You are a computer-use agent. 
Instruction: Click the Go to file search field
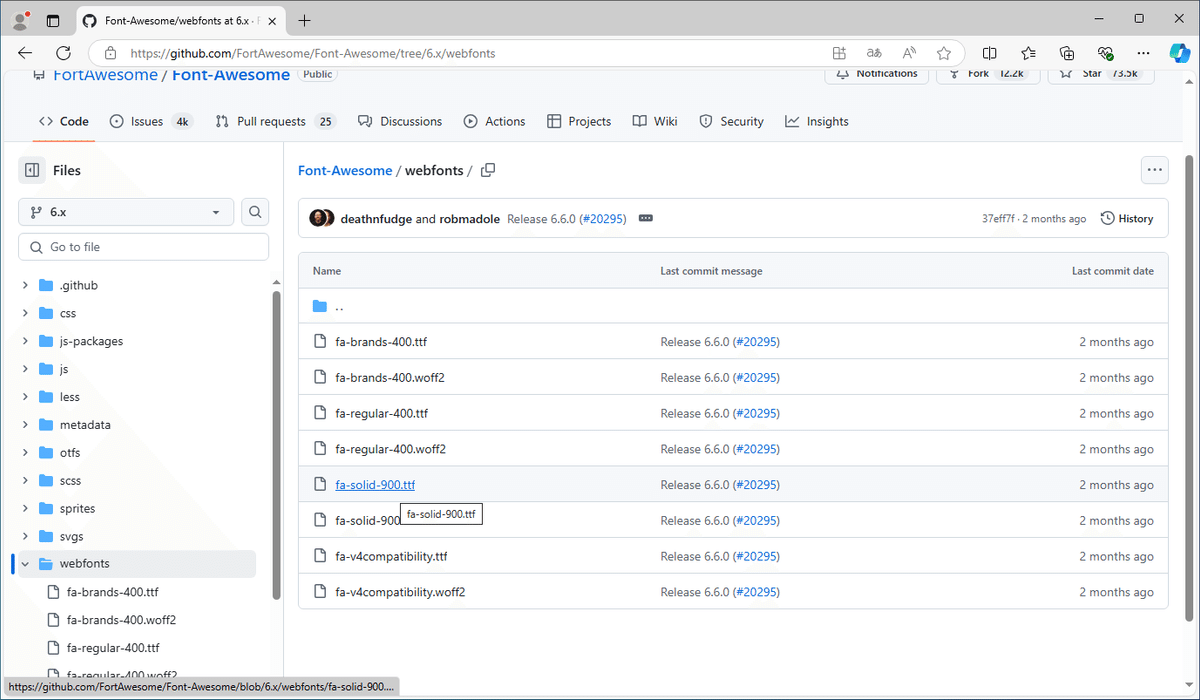[x=143, y=247]
